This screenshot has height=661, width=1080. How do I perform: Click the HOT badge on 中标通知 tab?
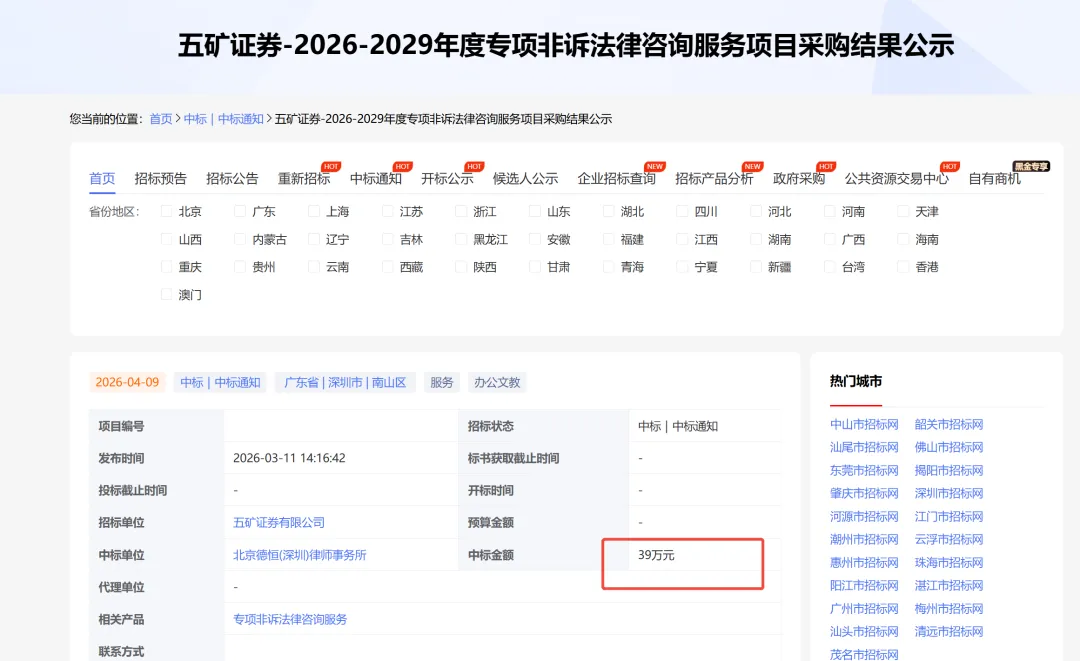tap(402, 164)
